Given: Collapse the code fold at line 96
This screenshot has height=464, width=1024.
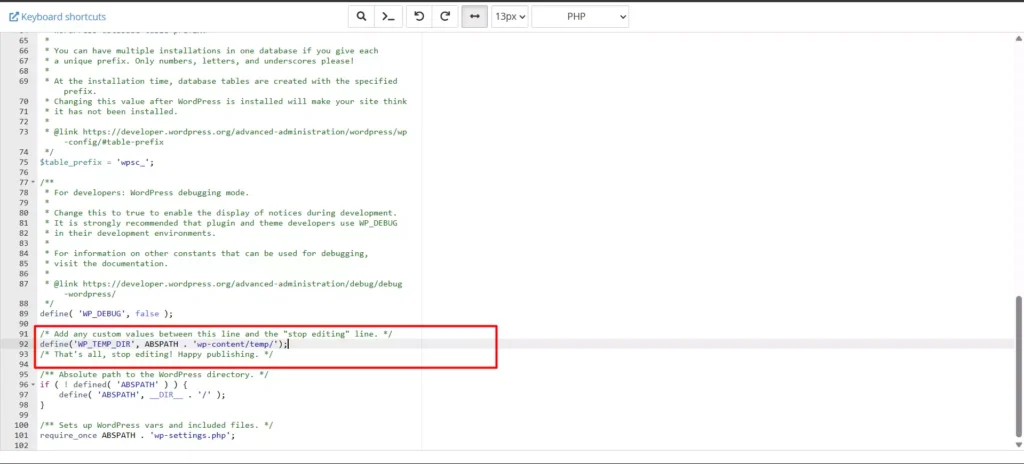Looking at the screenshot, I should click(33, 385).
